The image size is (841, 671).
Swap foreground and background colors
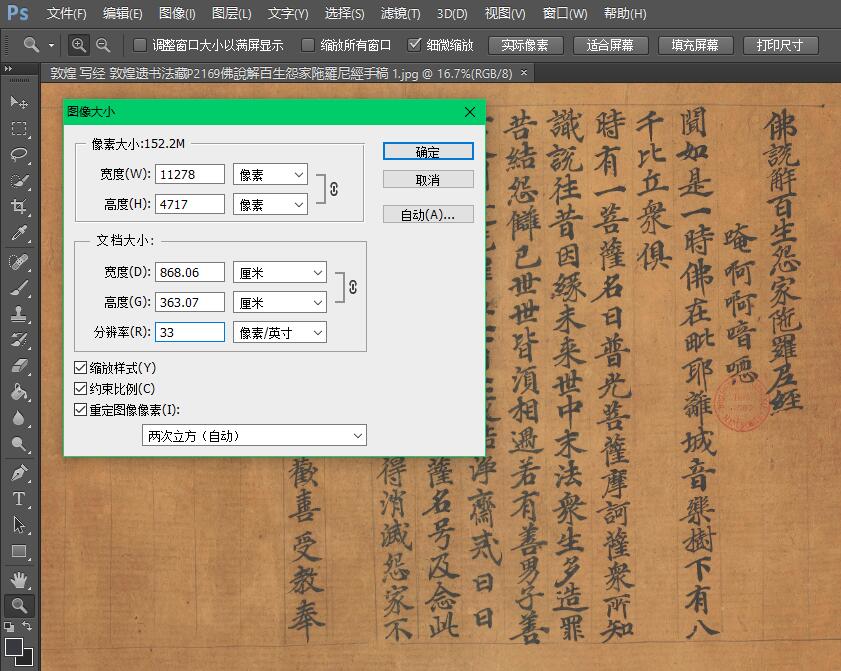[27, 626]
